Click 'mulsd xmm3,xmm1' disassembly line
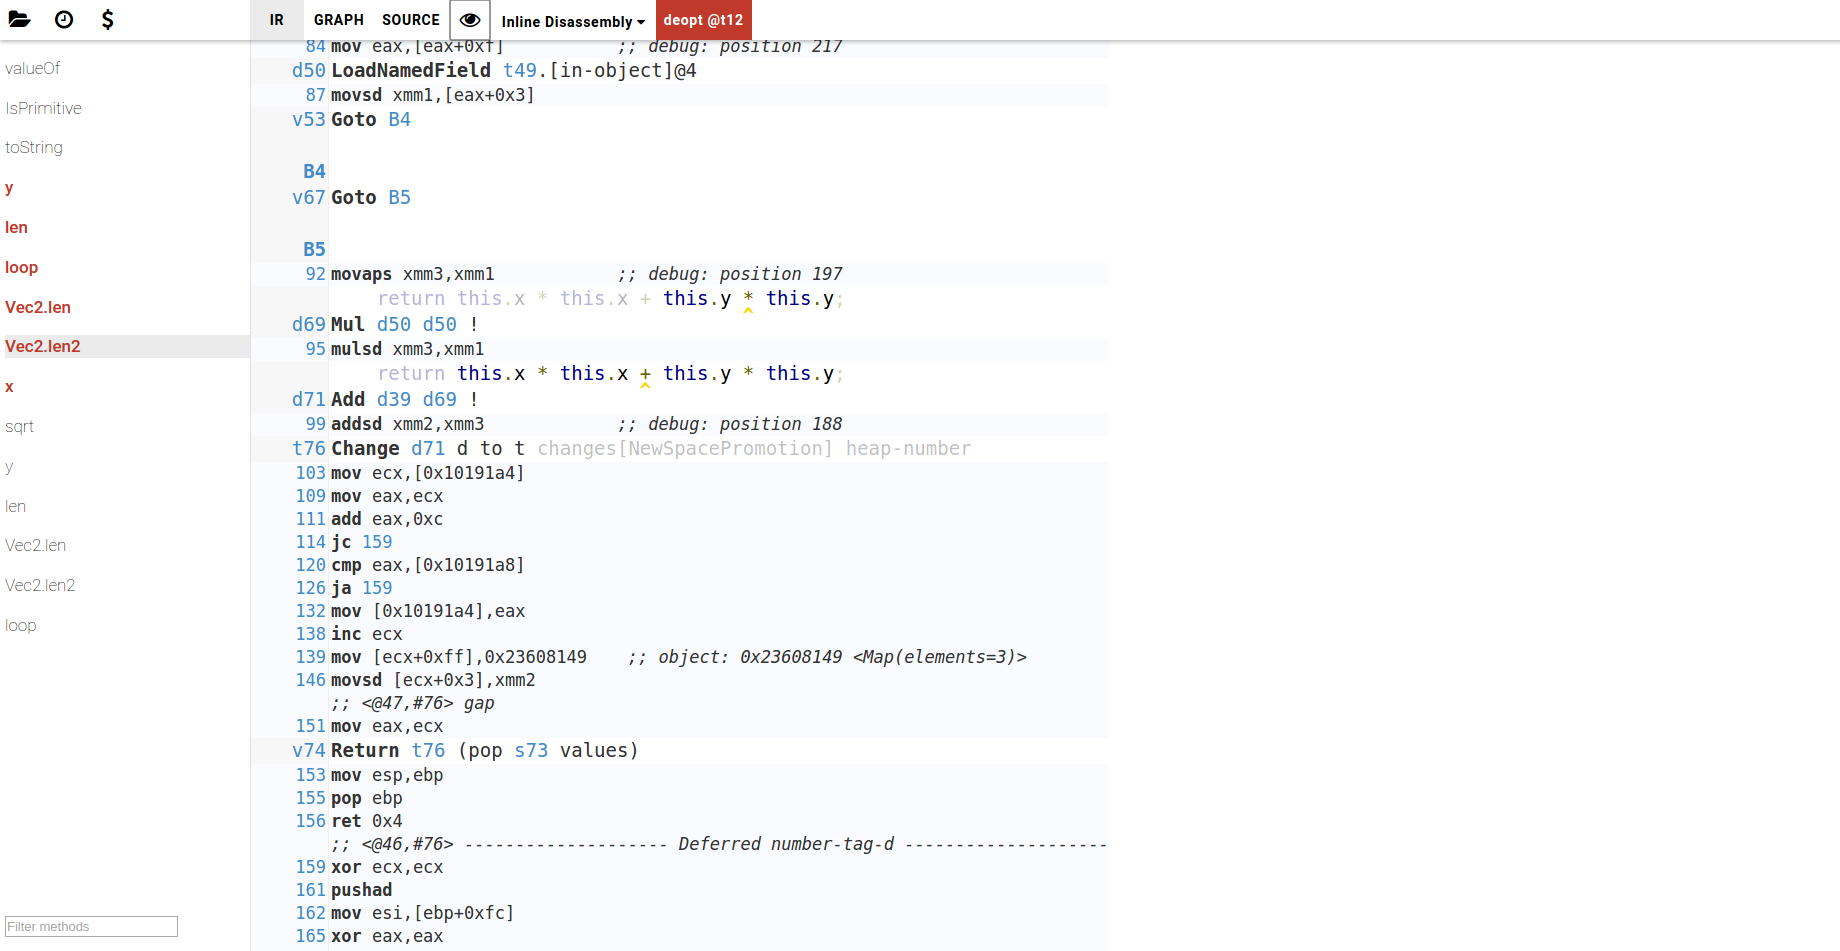The width and height of the screenshot is (1840, 951). [x=408, y=349]
